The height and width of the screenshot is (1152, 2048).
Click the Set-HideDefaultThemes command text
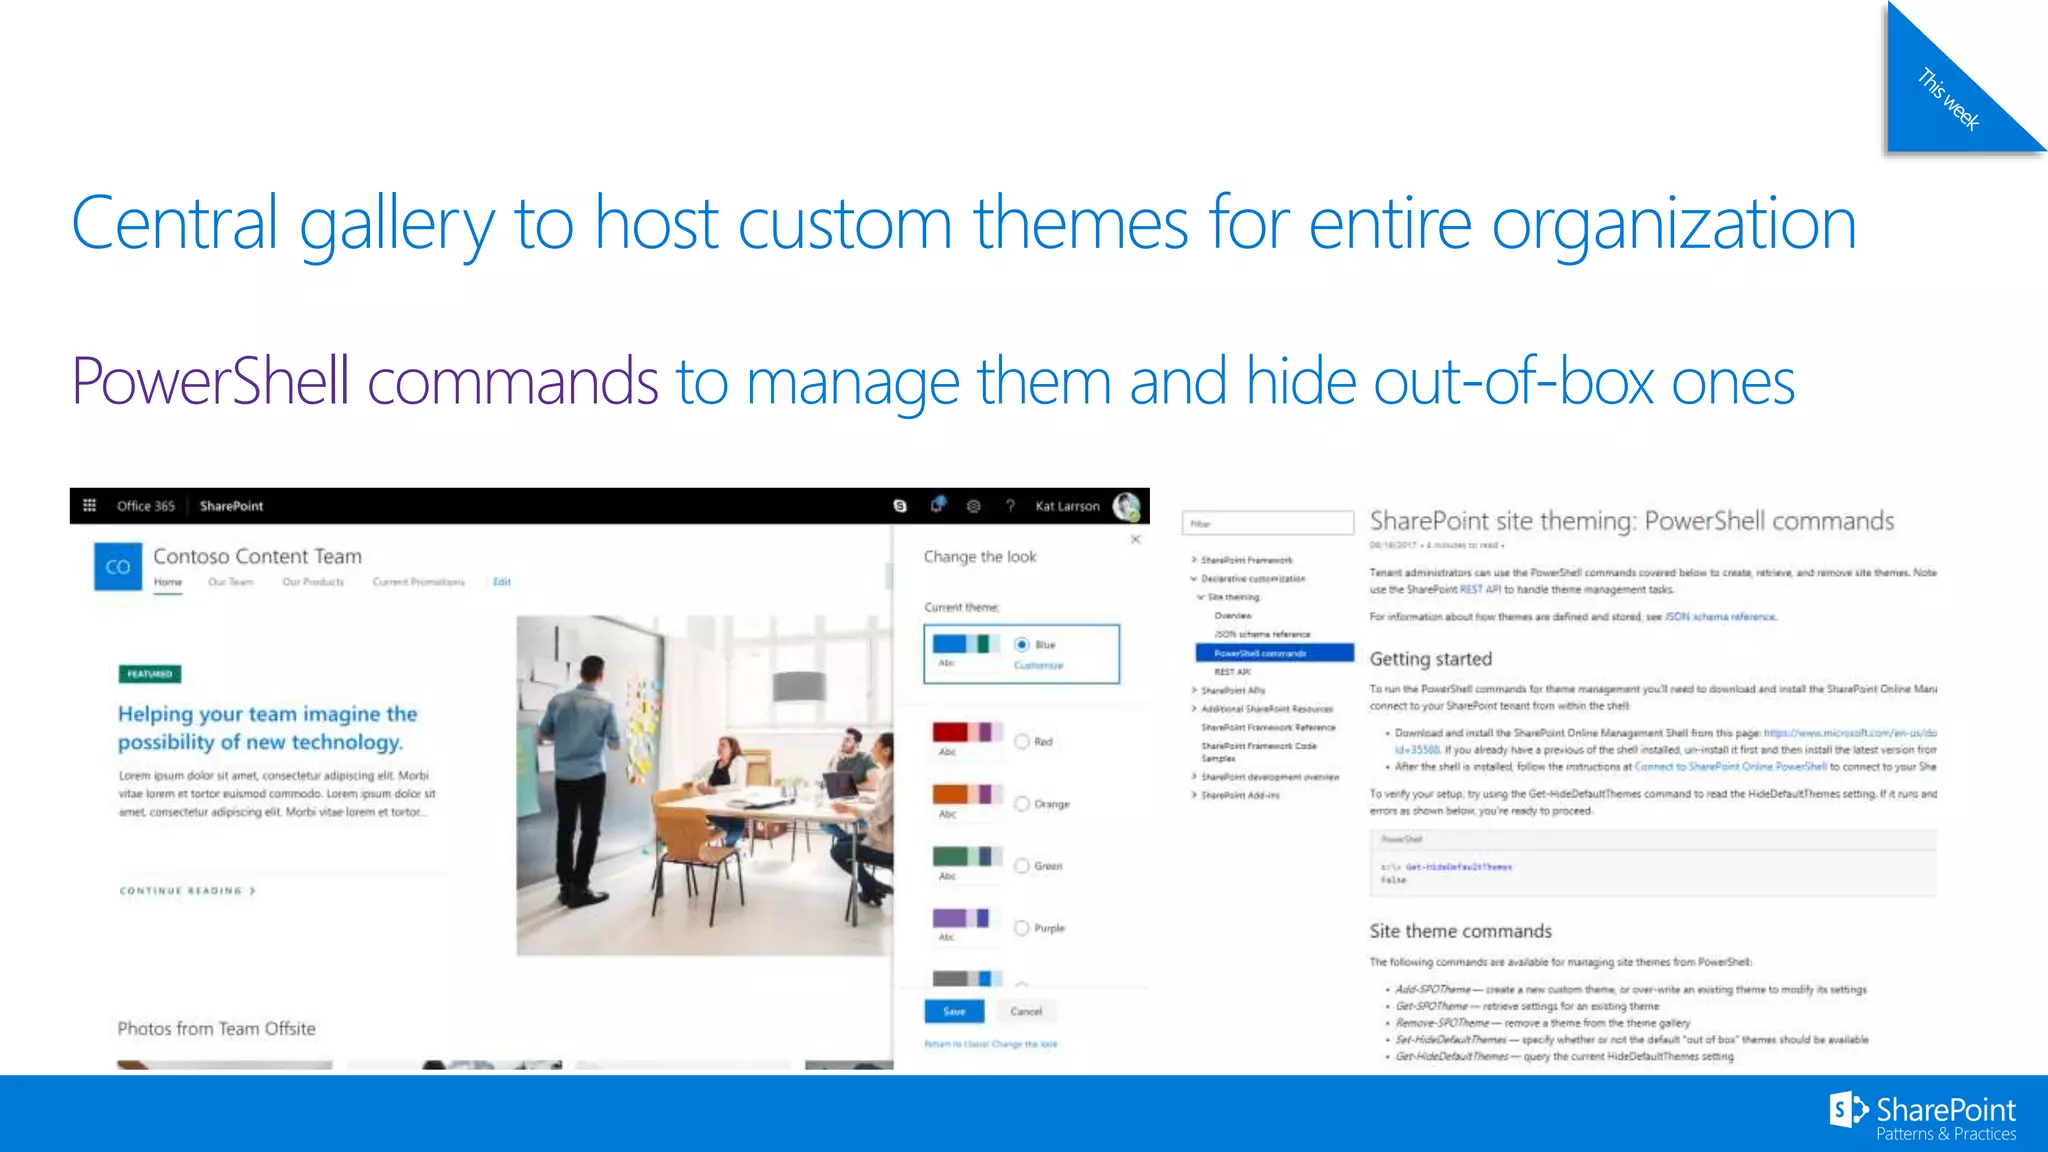pos(1451,1040)
